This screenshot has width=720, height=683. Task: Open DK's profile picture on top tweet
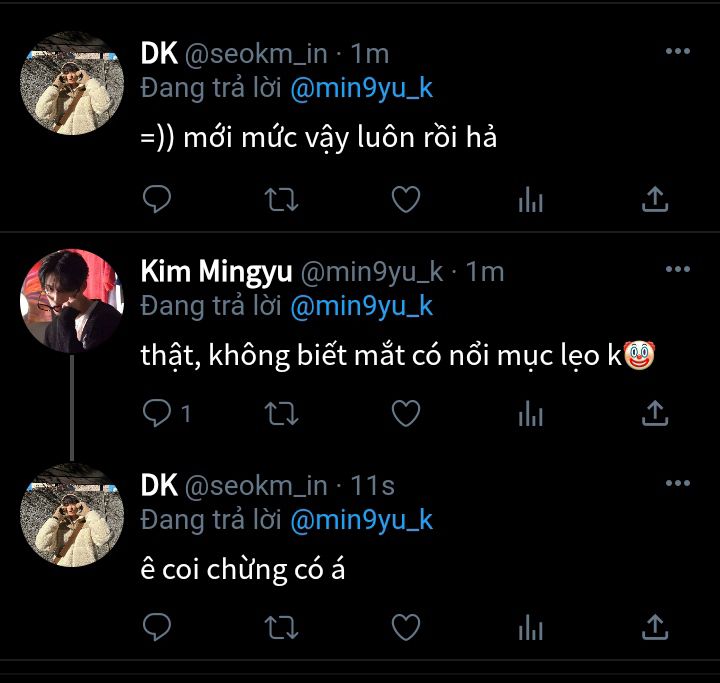pyautogui.click(x=72, y=83)
